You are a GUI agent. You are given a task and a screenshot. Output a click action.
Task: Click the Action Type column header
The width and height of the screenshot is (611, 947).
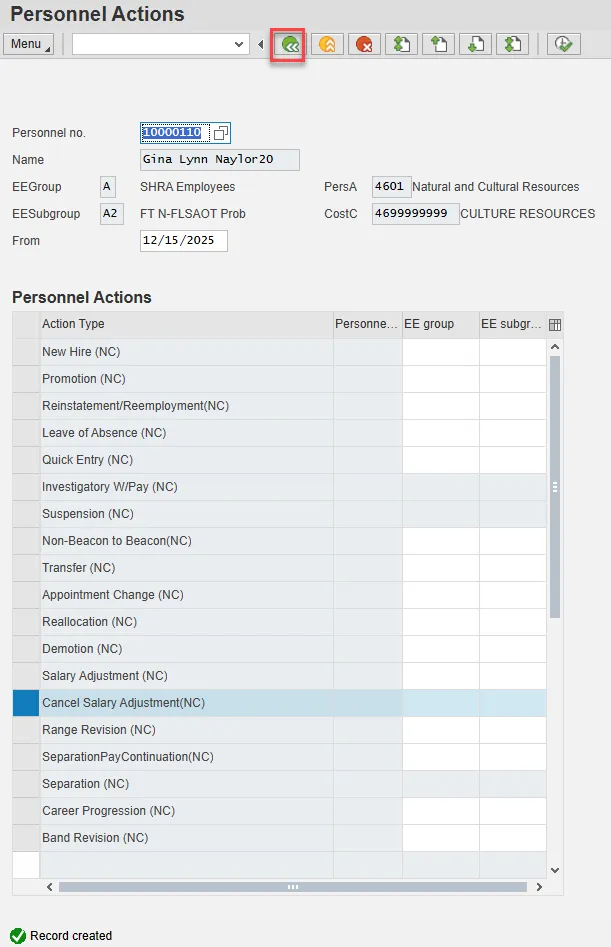(185, 324)
